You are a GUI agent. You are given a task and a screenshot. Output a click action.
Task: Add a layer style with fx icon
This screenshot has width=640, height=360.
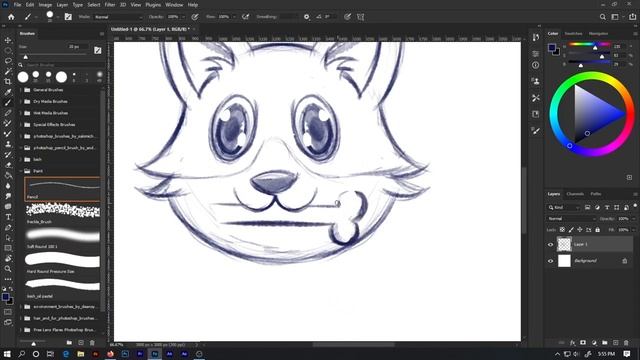click(x=572, y=343)
